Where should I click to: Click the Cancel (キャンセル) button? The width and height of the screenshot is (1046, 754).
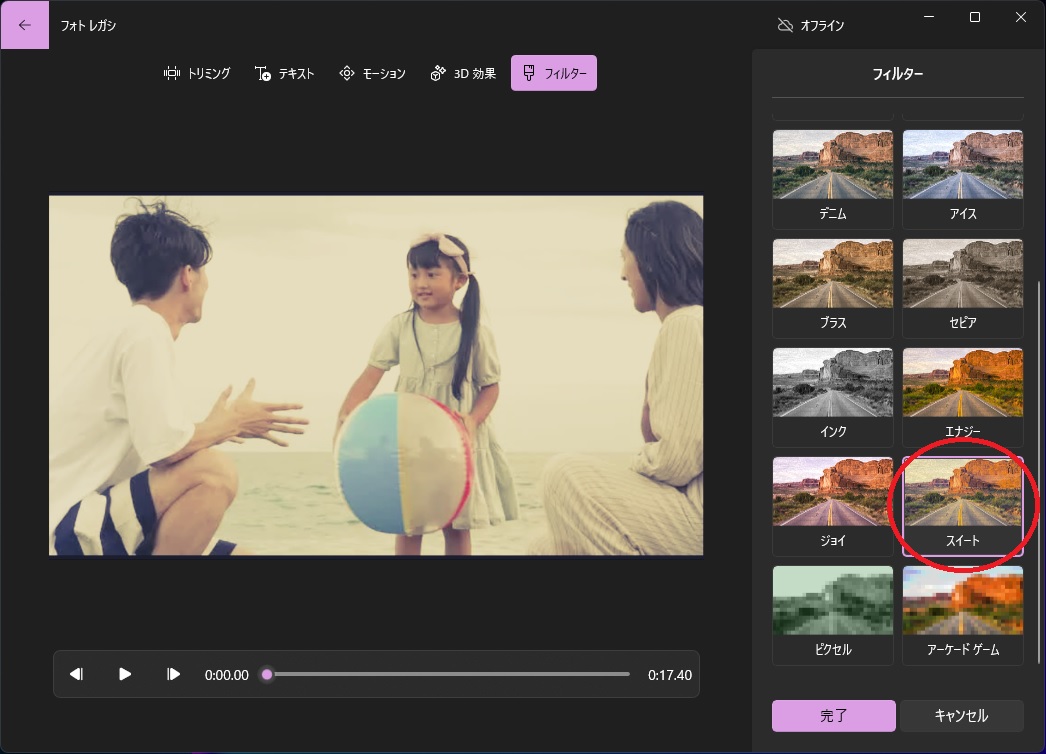(961, 715)
